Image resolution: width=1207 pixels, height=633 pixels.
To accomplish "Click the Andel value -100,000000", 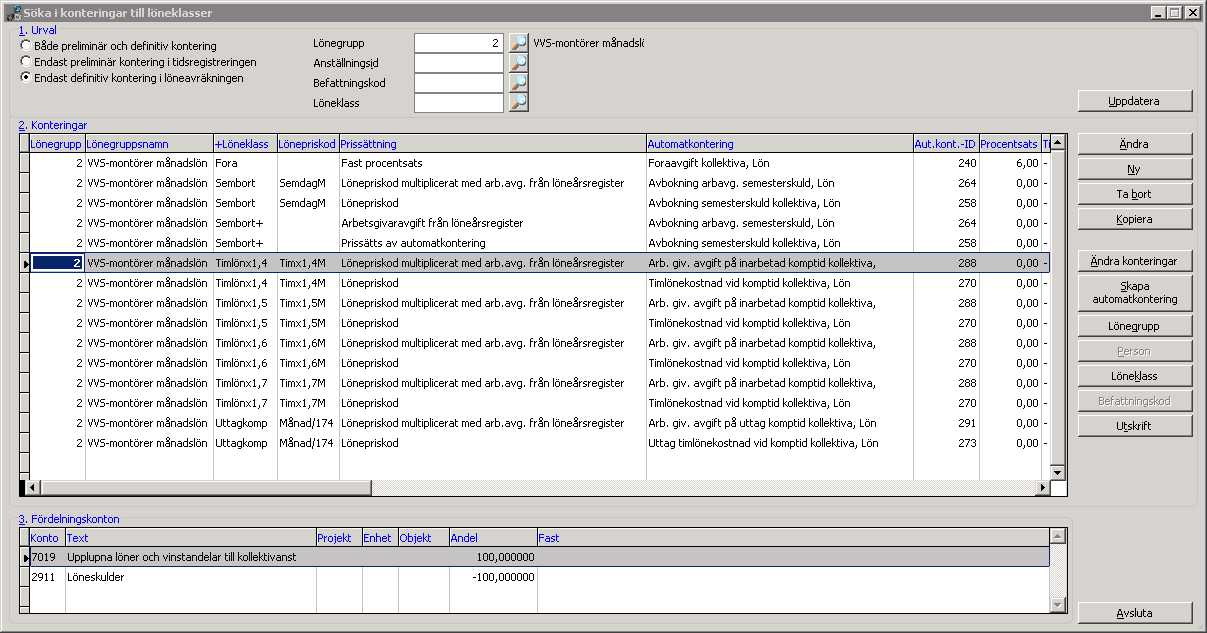I will [493, 577].
